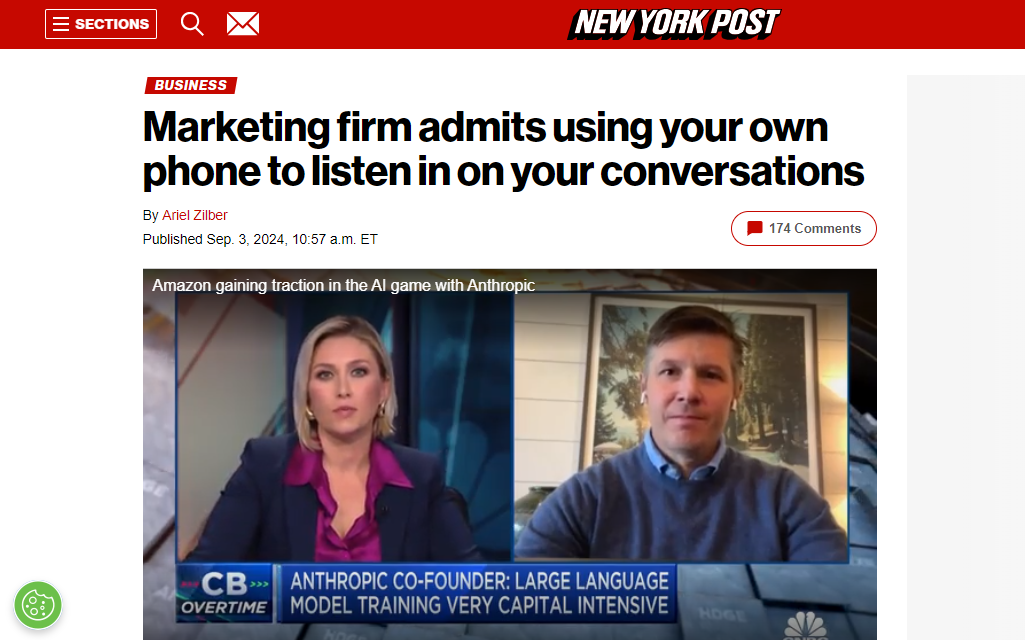Play the Amazon Anthropic video

click(x=510, y=454)
